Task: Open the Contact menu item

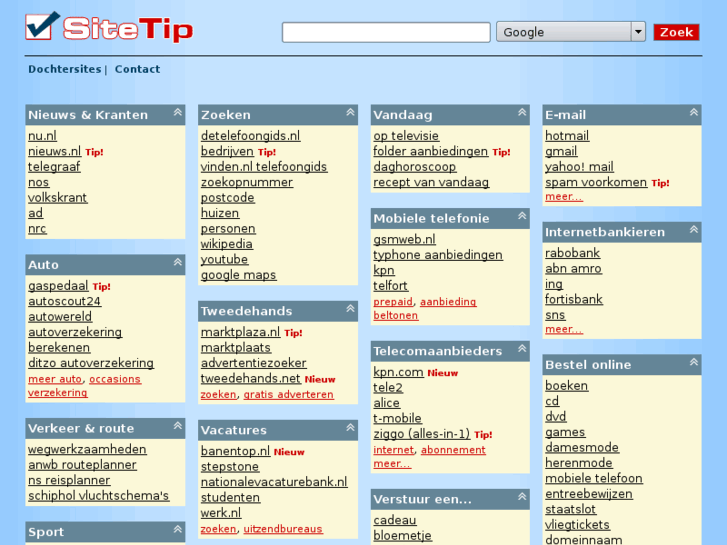Action: 137,69
